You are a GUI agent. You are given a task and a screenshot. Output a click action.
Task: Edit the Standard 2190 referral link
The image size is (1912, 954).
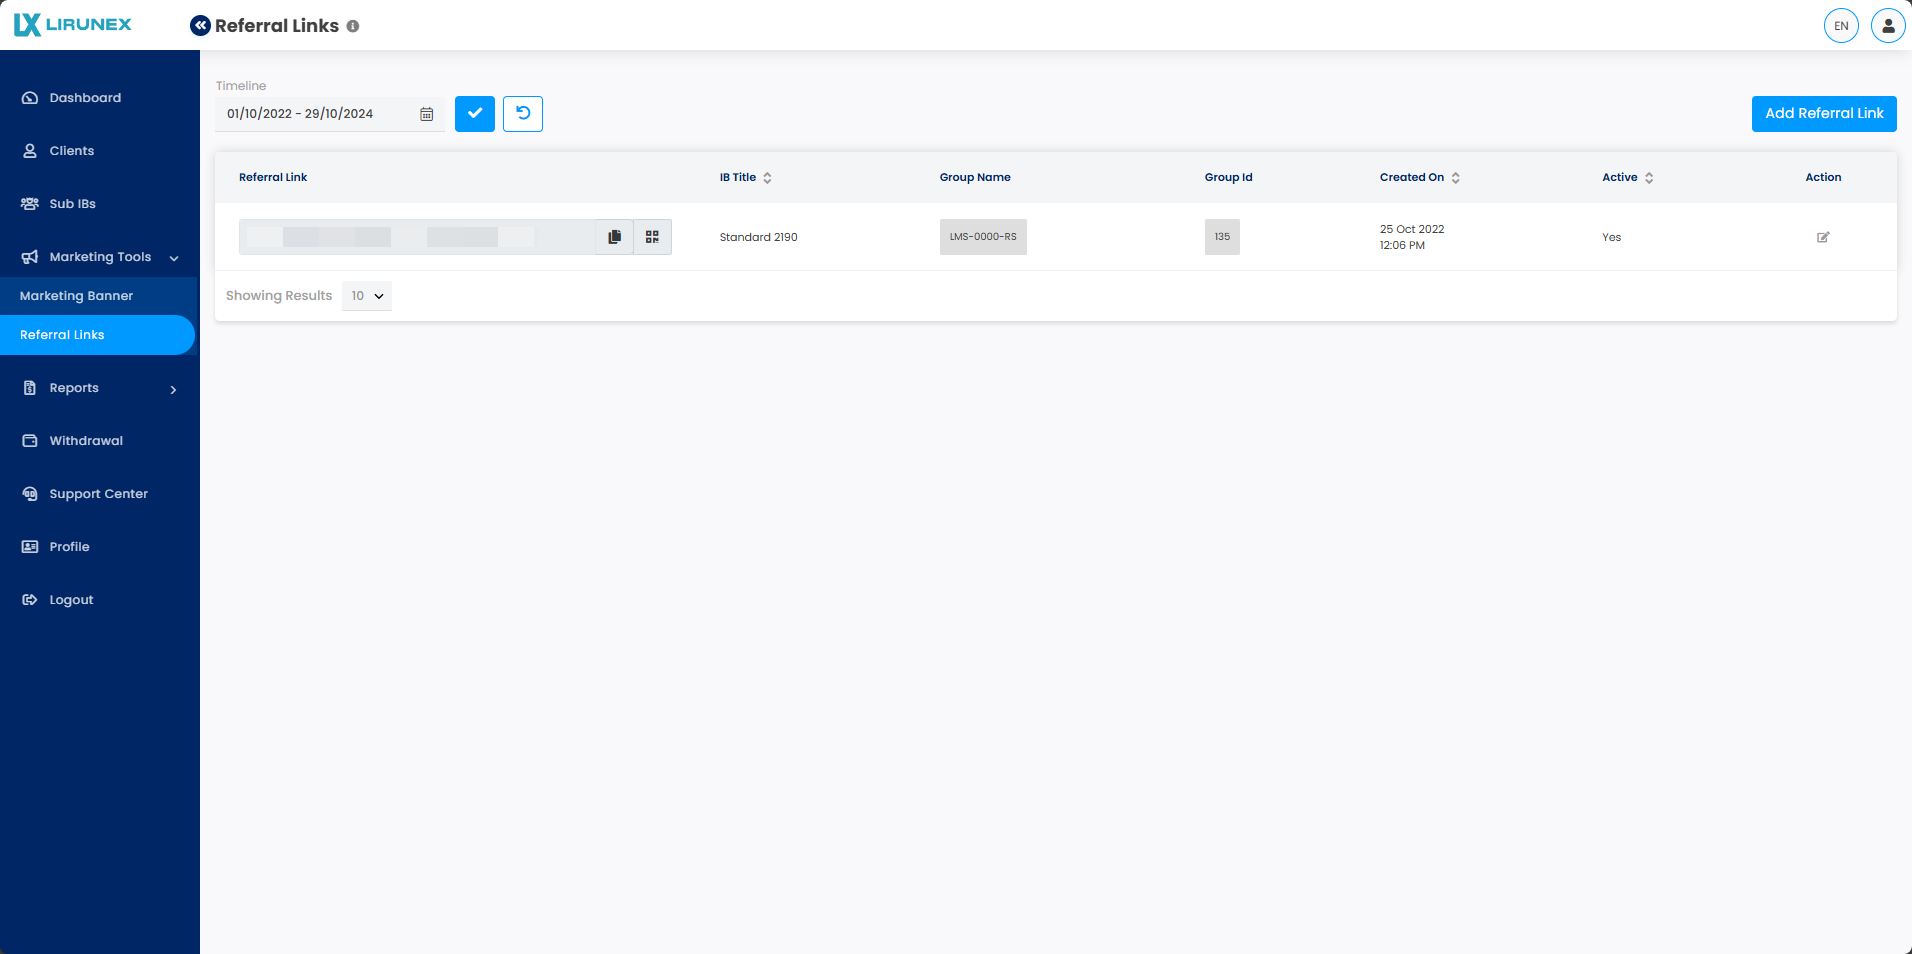1822,237
